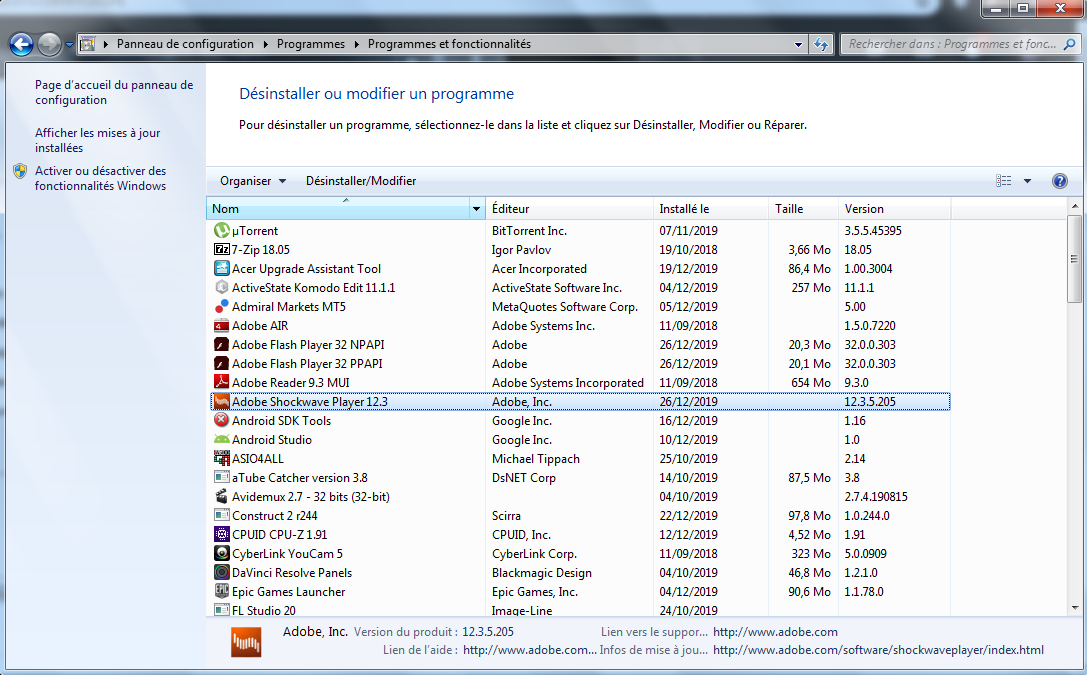1087x675 pixels.
Task: Select the Adobe Reader 9.3 MUI name
Action: click(x=290, y=383)
